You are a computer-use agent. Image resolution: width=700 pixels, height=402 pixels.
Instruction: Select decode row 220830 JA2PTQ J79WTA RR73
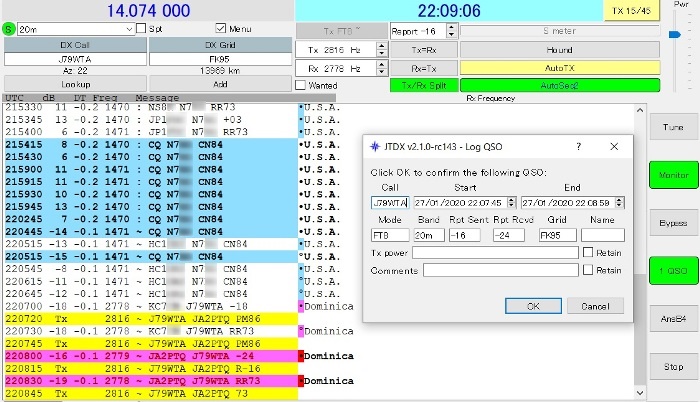[x=151, y=381]
